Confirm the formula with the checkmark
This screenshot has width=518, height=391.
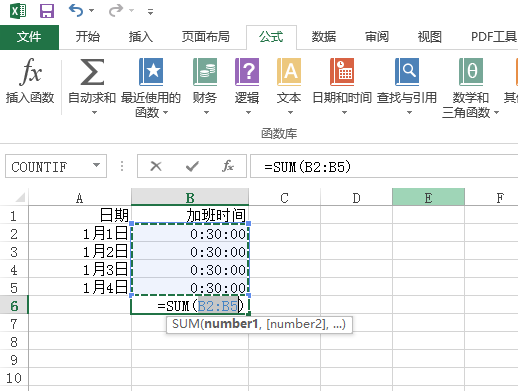(x=192, y=166)
